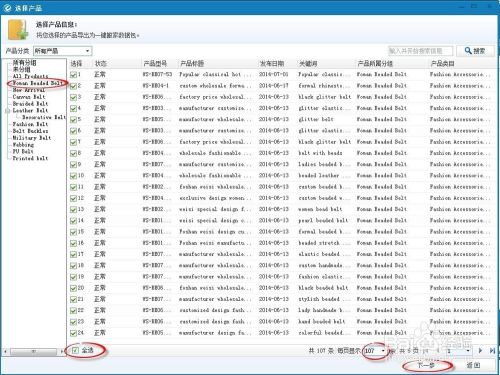This screenshot has height=375, width=500.
Task: Click keyword 'belt with beads' in row 8
Action: 320,153
